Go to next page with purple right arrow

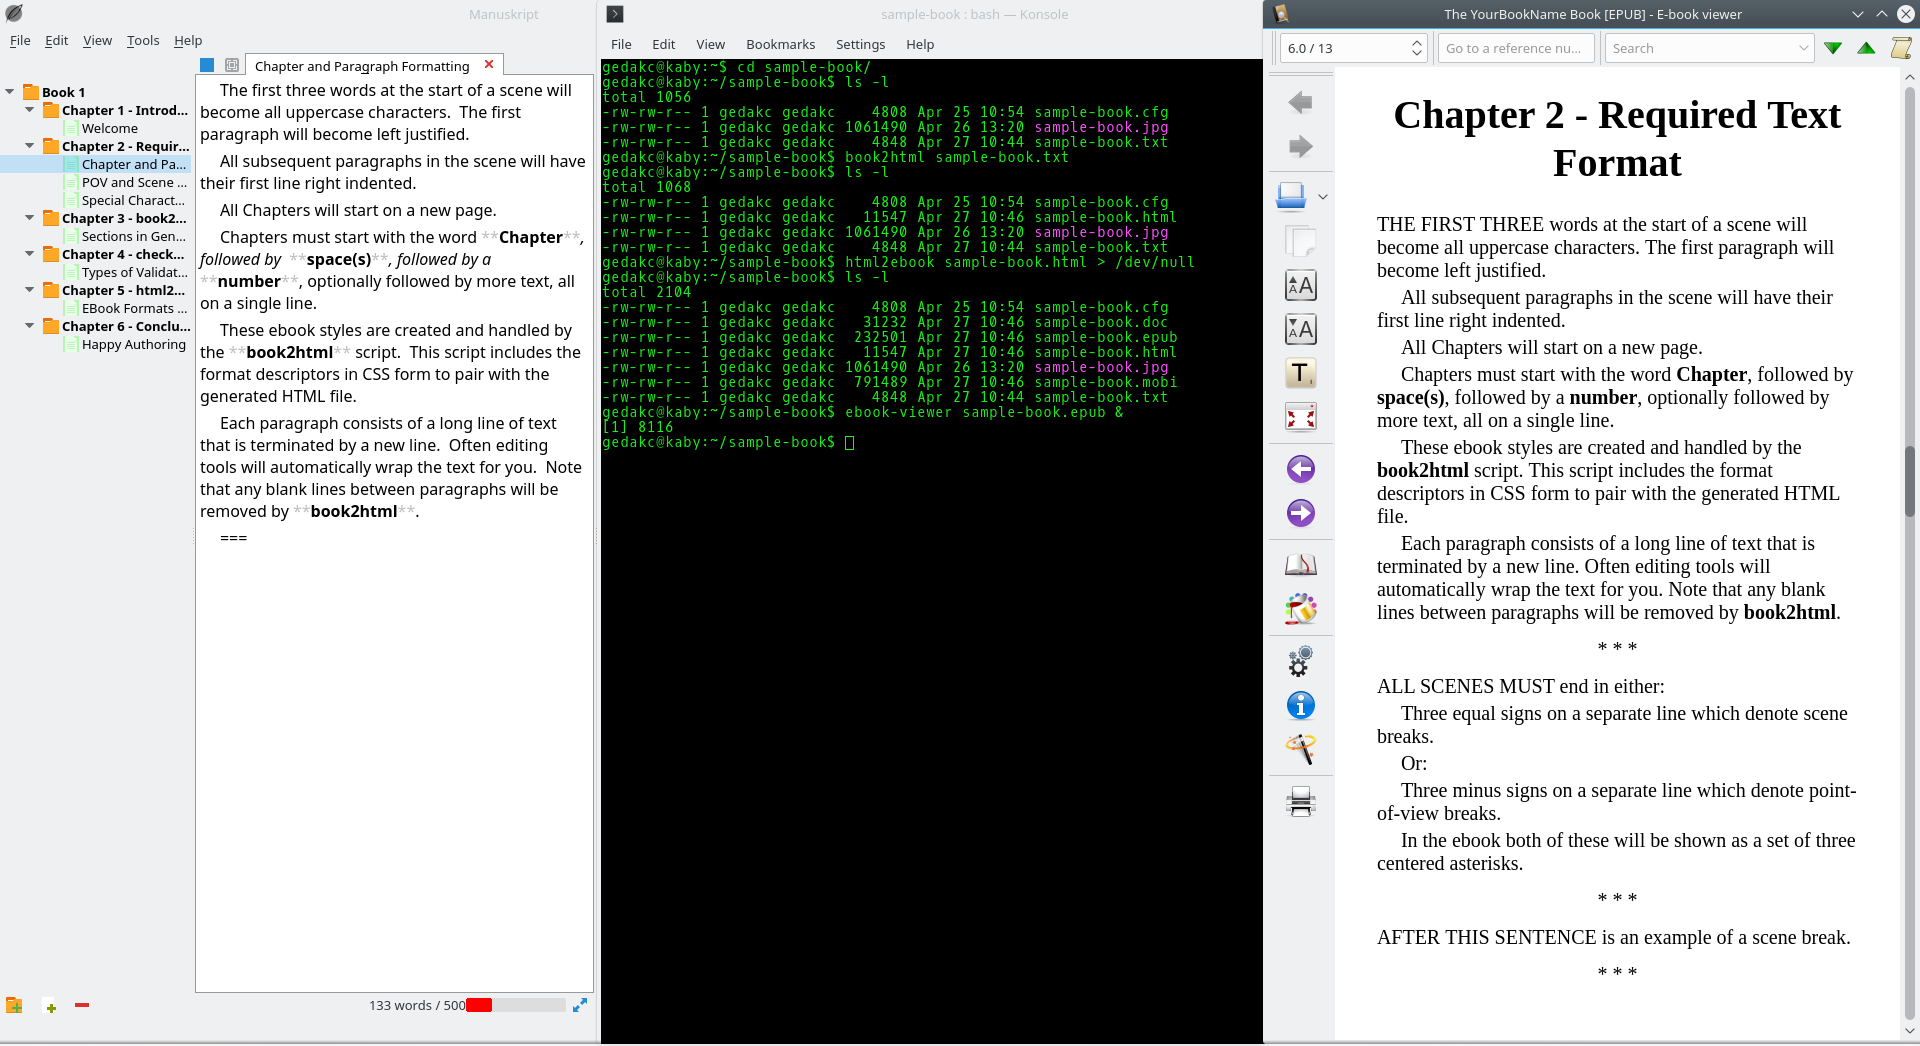[1300, 513]
